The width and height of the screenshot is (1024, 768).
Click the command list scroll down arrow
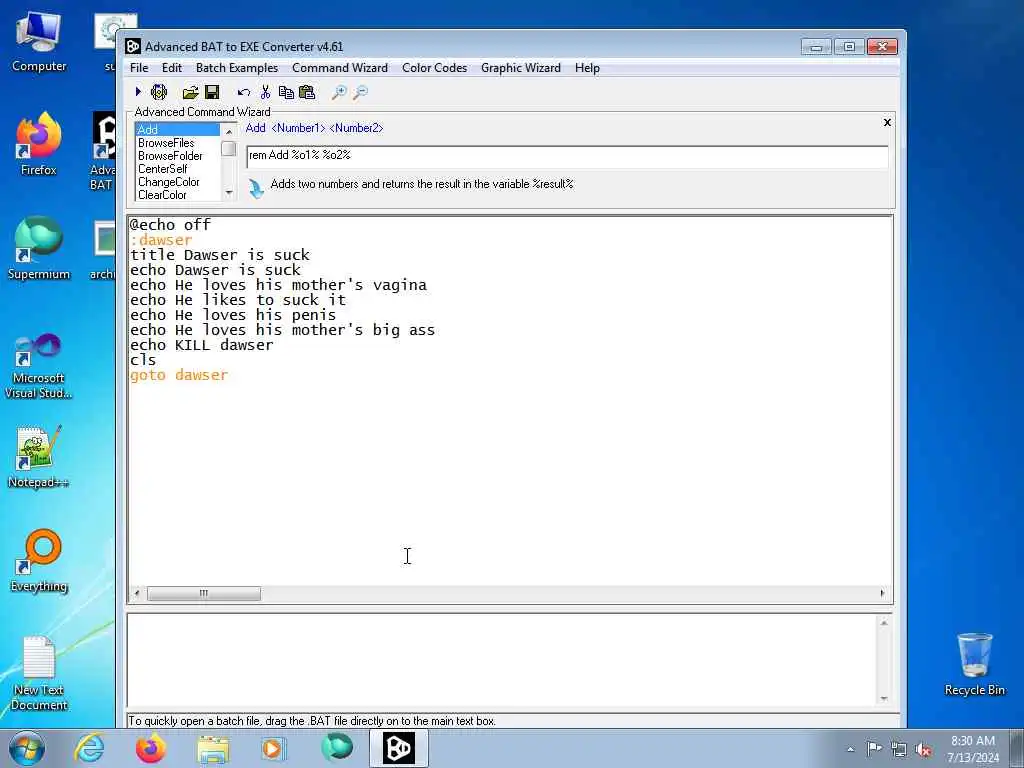click(229, 193)
